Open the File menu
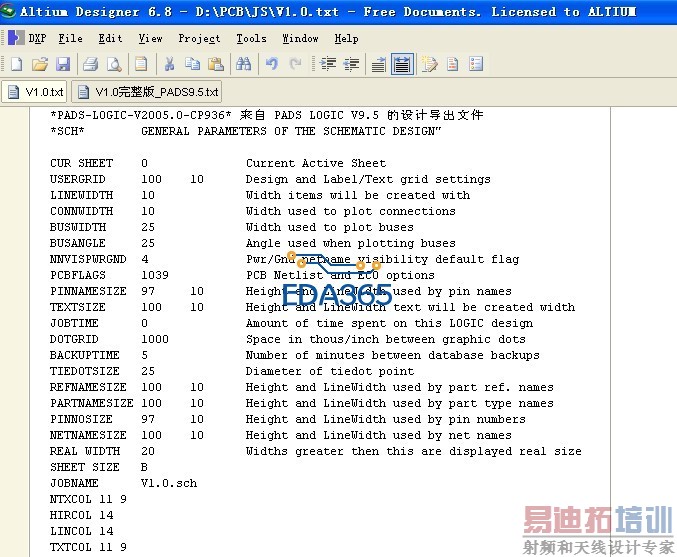Image resolution: width=677 pixels, height=557 pixels. (70, 38)
